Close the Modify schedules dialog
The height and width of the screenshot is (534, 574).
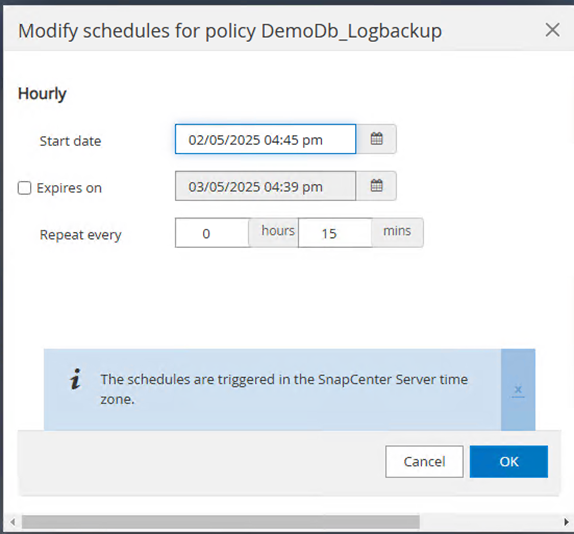tap(552, 30)
